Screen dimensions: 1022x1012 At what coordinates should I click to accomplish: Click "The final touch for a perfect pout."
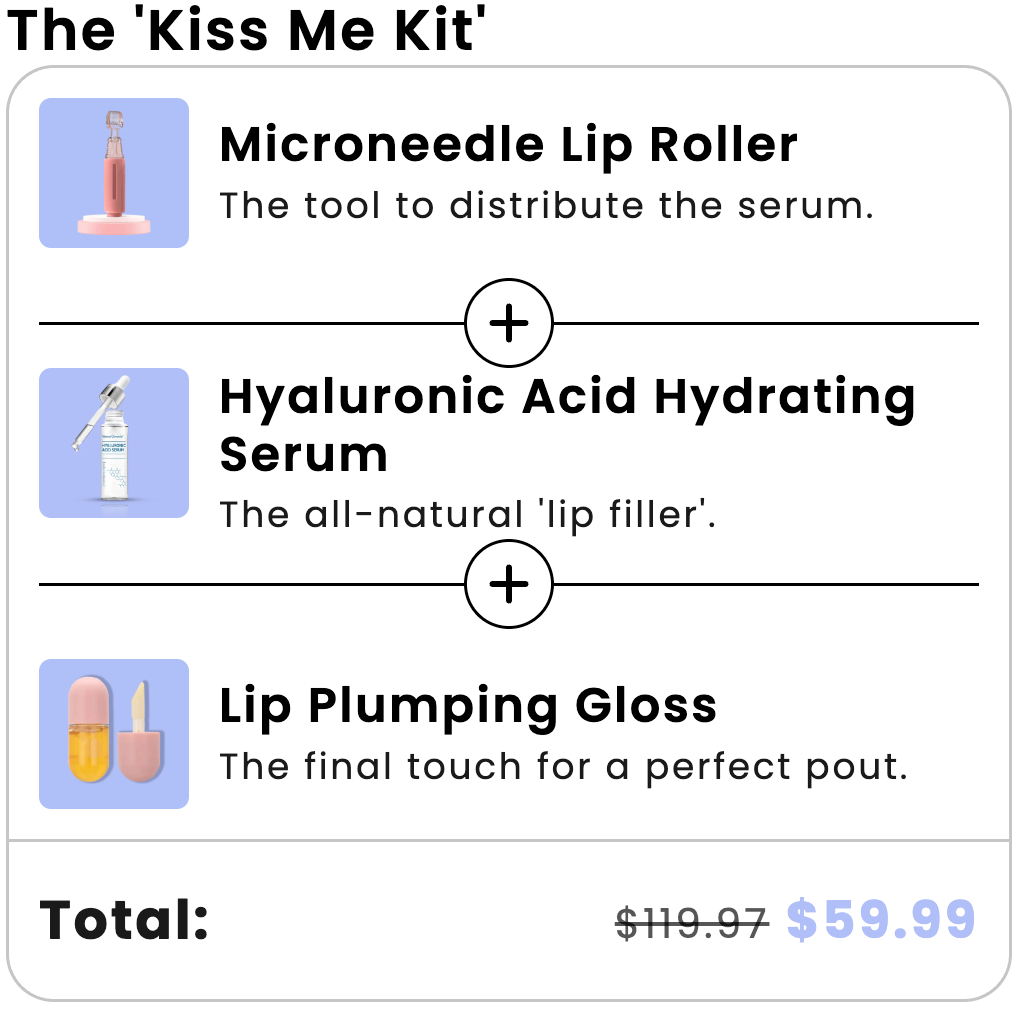pyautogui.click(x=563, y=767)
